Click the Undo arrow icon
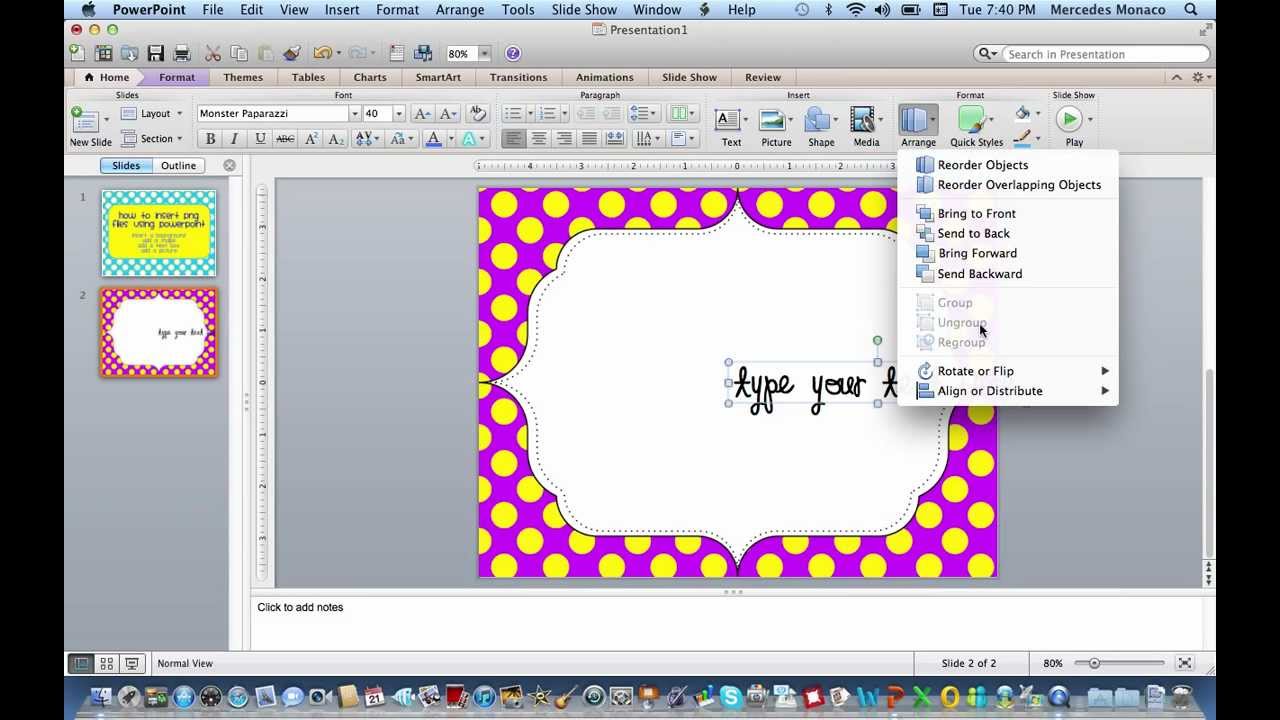Viewport: 1280px width, 720px height. [x=321, y=53]
